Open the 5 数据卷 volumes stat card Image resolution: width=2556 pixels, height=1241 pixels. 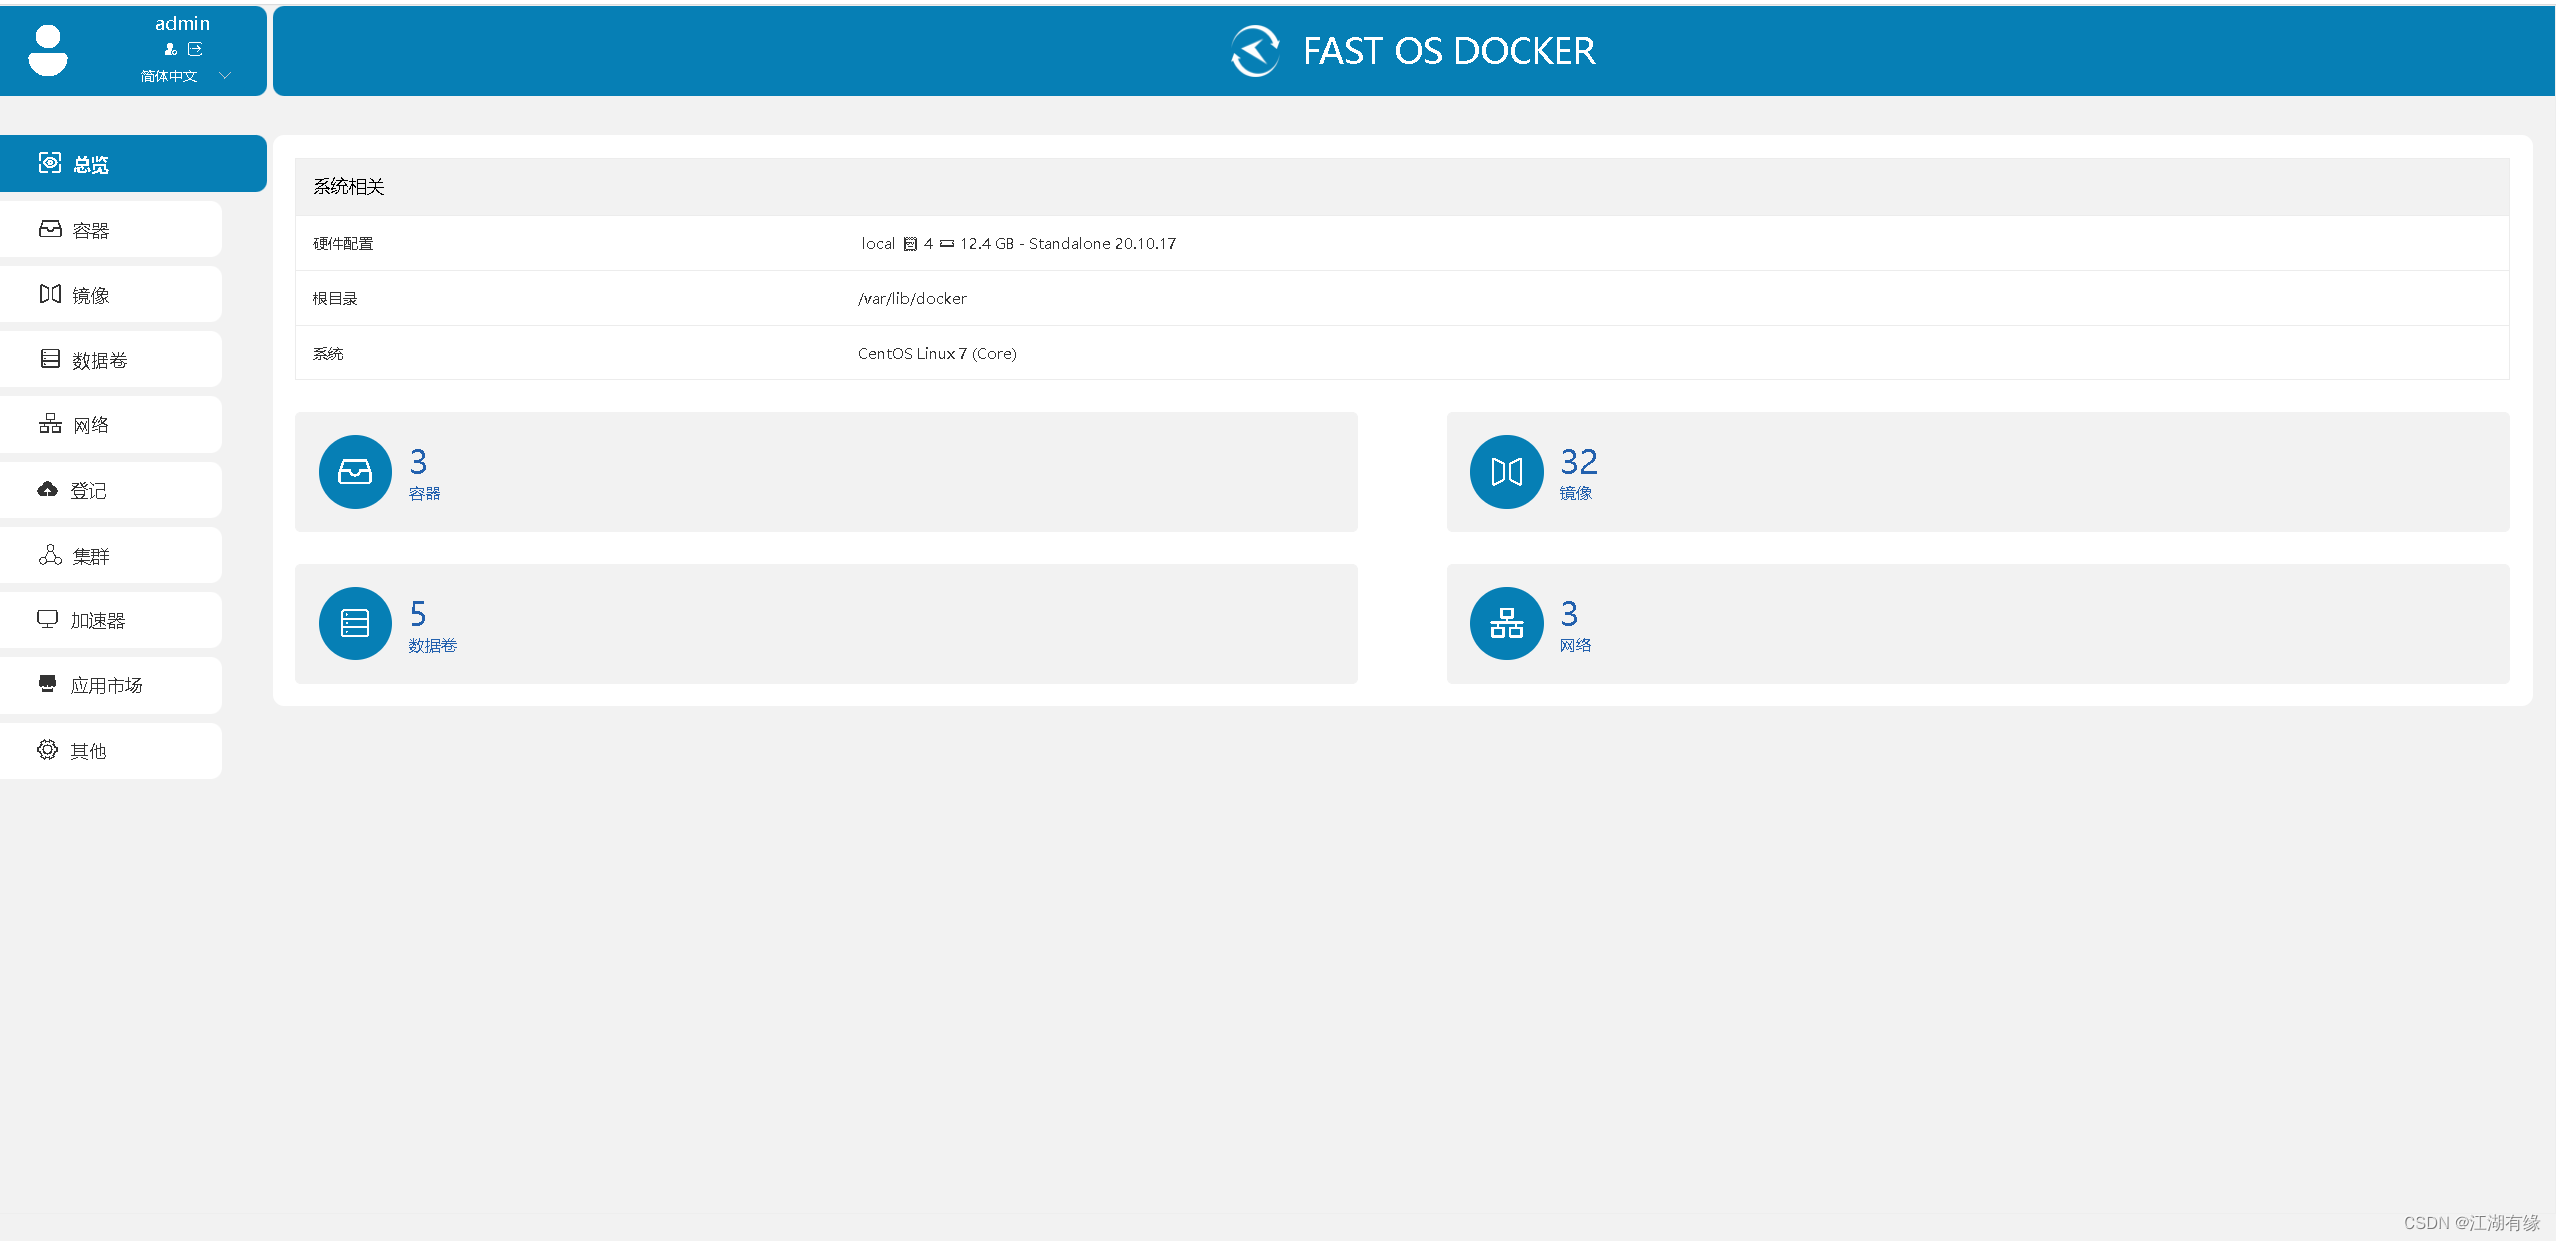pyautogui.click(x=826, y=624)
